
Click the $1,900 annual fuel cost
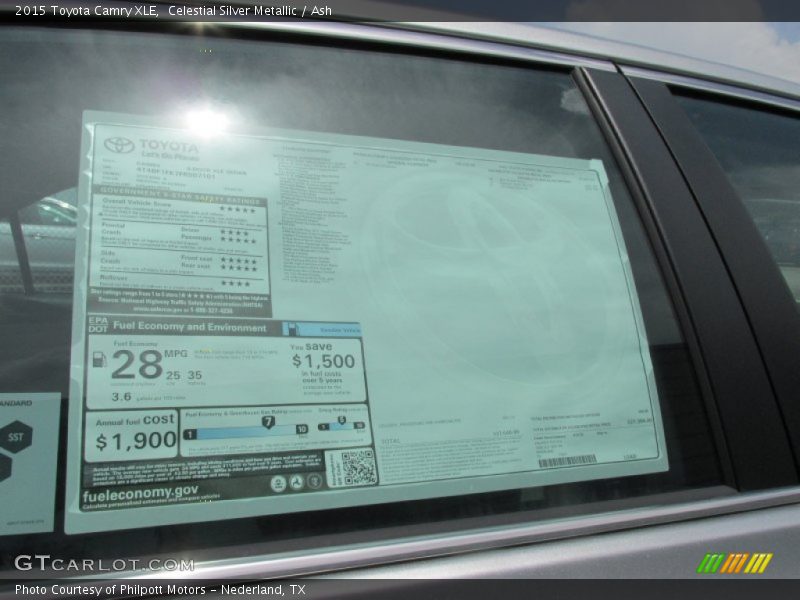pyautogui.click(x=136, y=441)
